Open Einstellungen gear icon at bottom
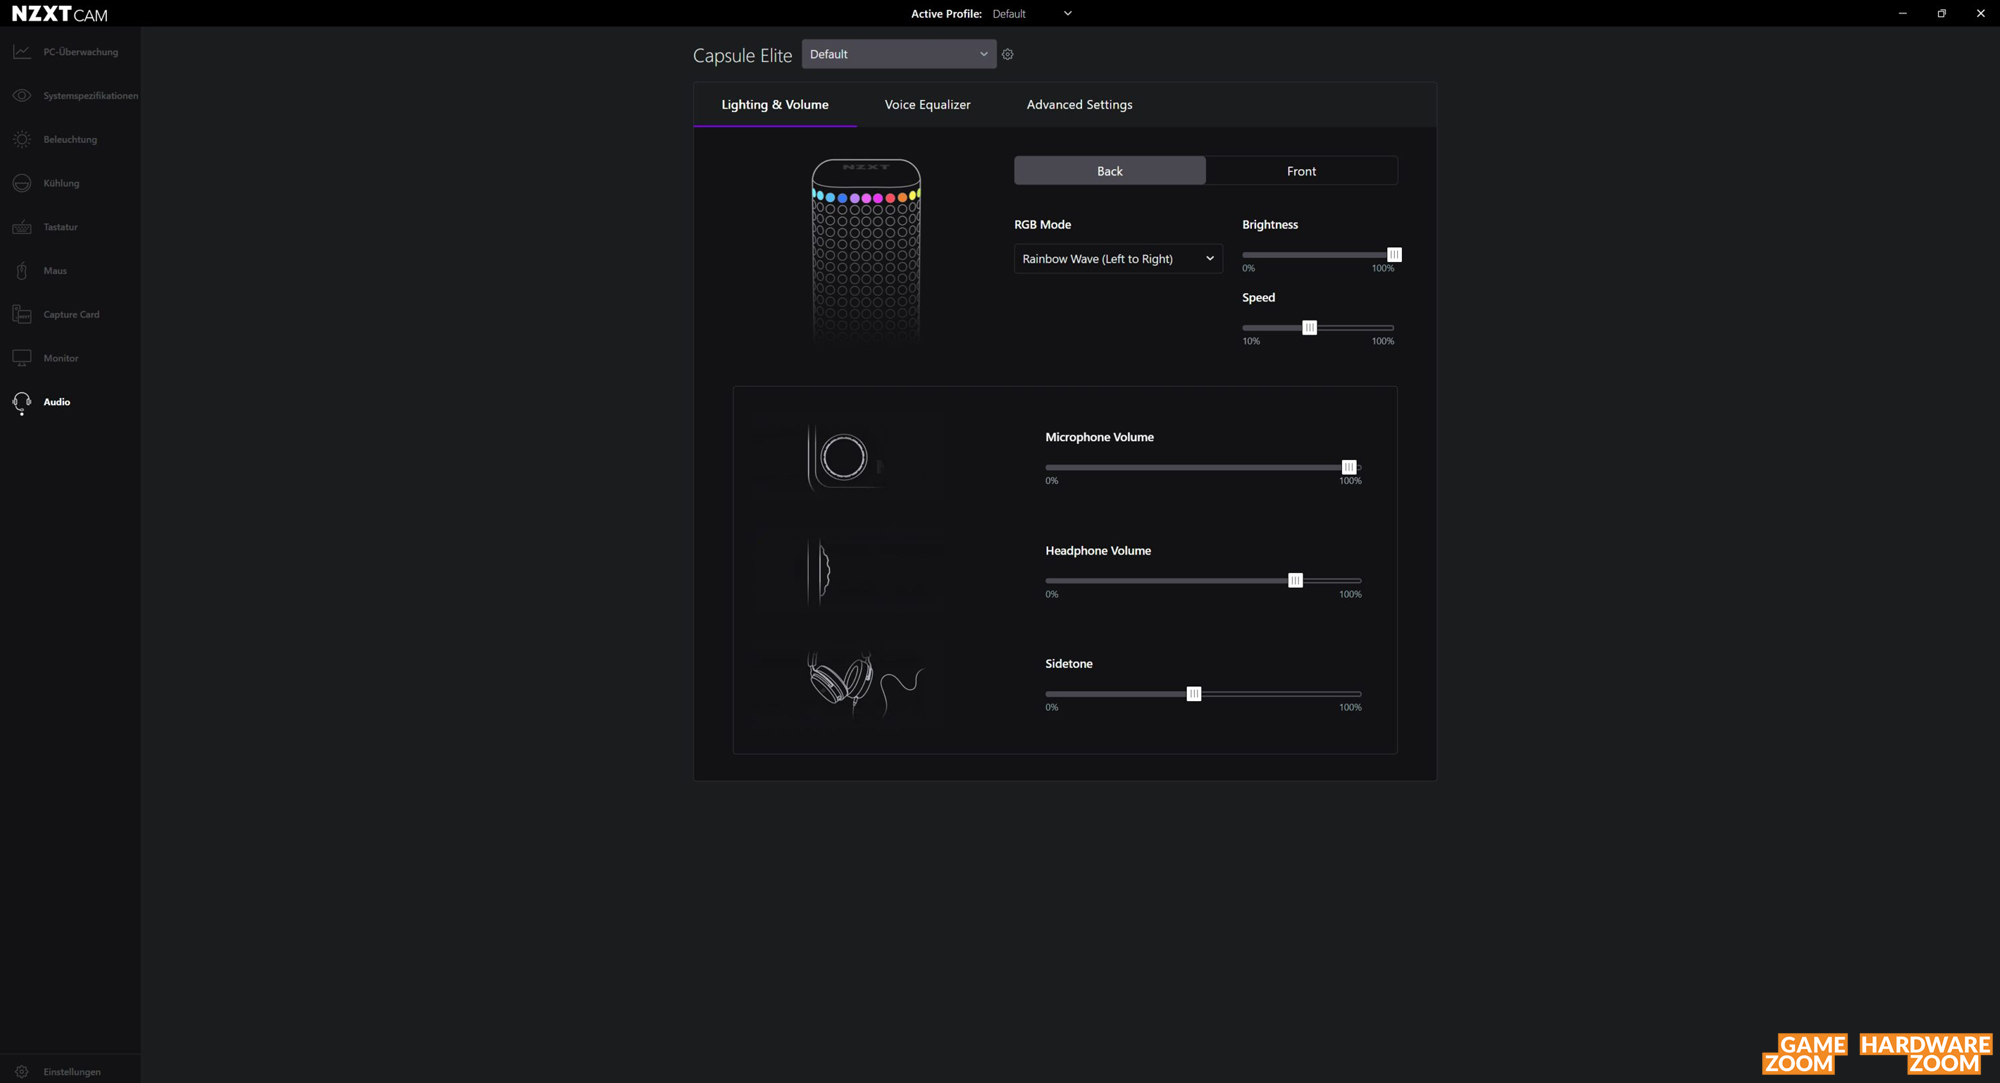The height and width of the screenshot is (1083, 2000). (22, 1072)
